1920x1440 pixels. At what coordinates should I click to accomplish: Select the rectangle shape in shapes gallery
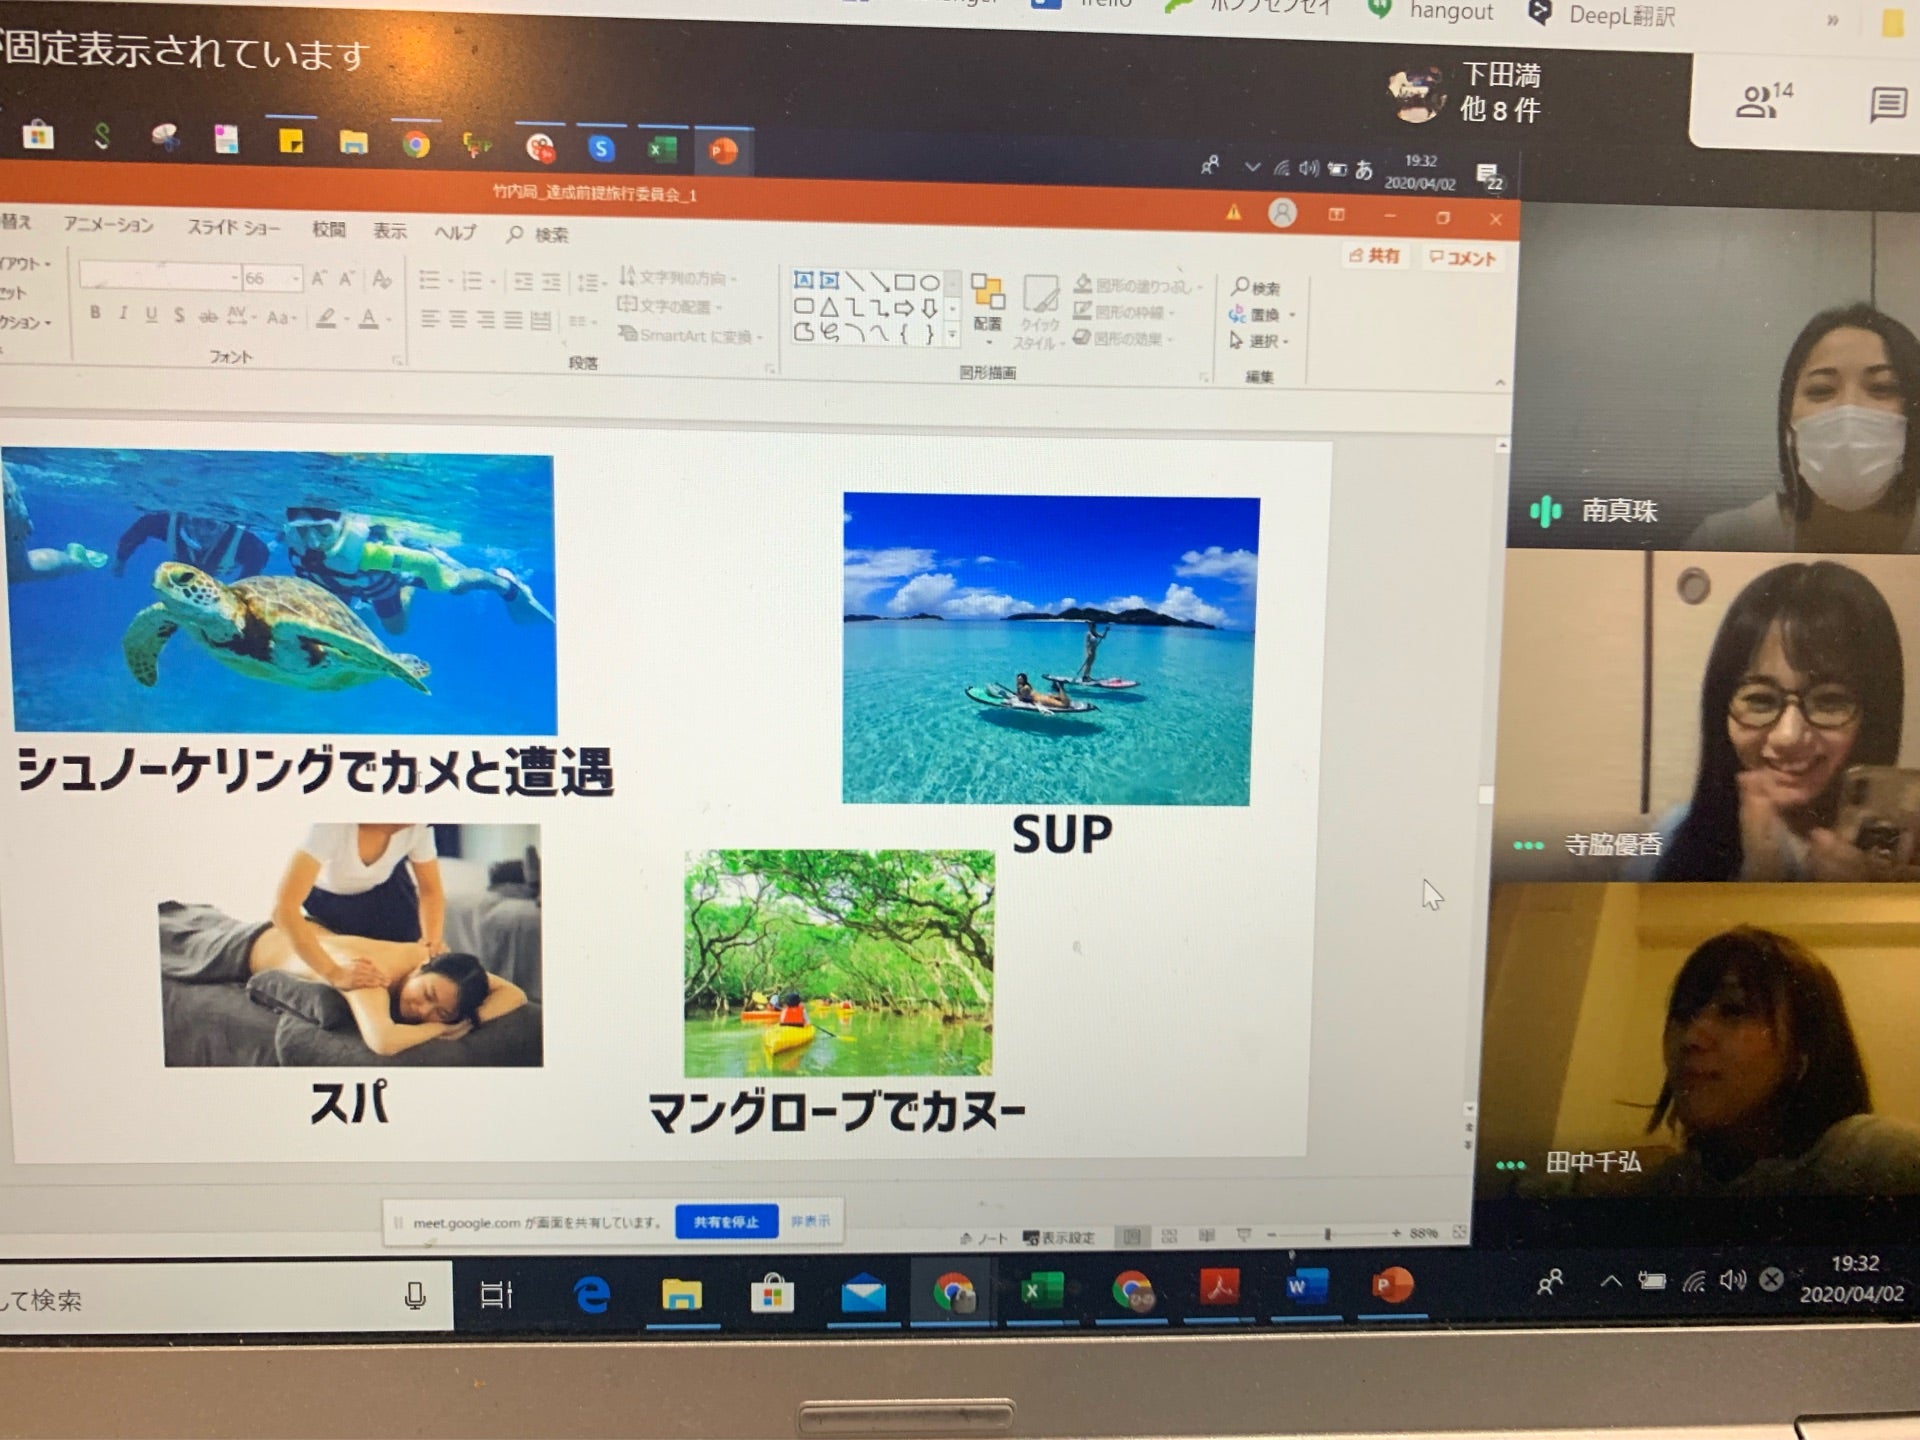(905, 282)
